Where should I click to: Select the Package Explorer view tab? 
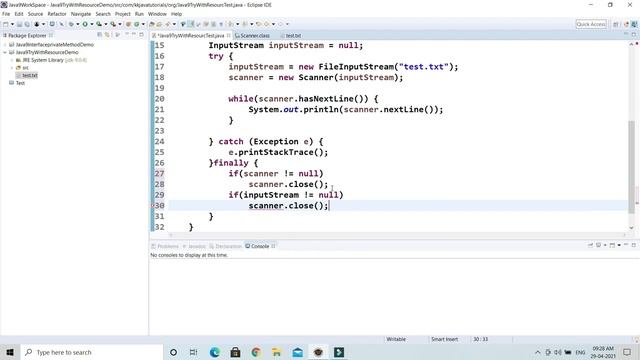click(x=27, y=36)
